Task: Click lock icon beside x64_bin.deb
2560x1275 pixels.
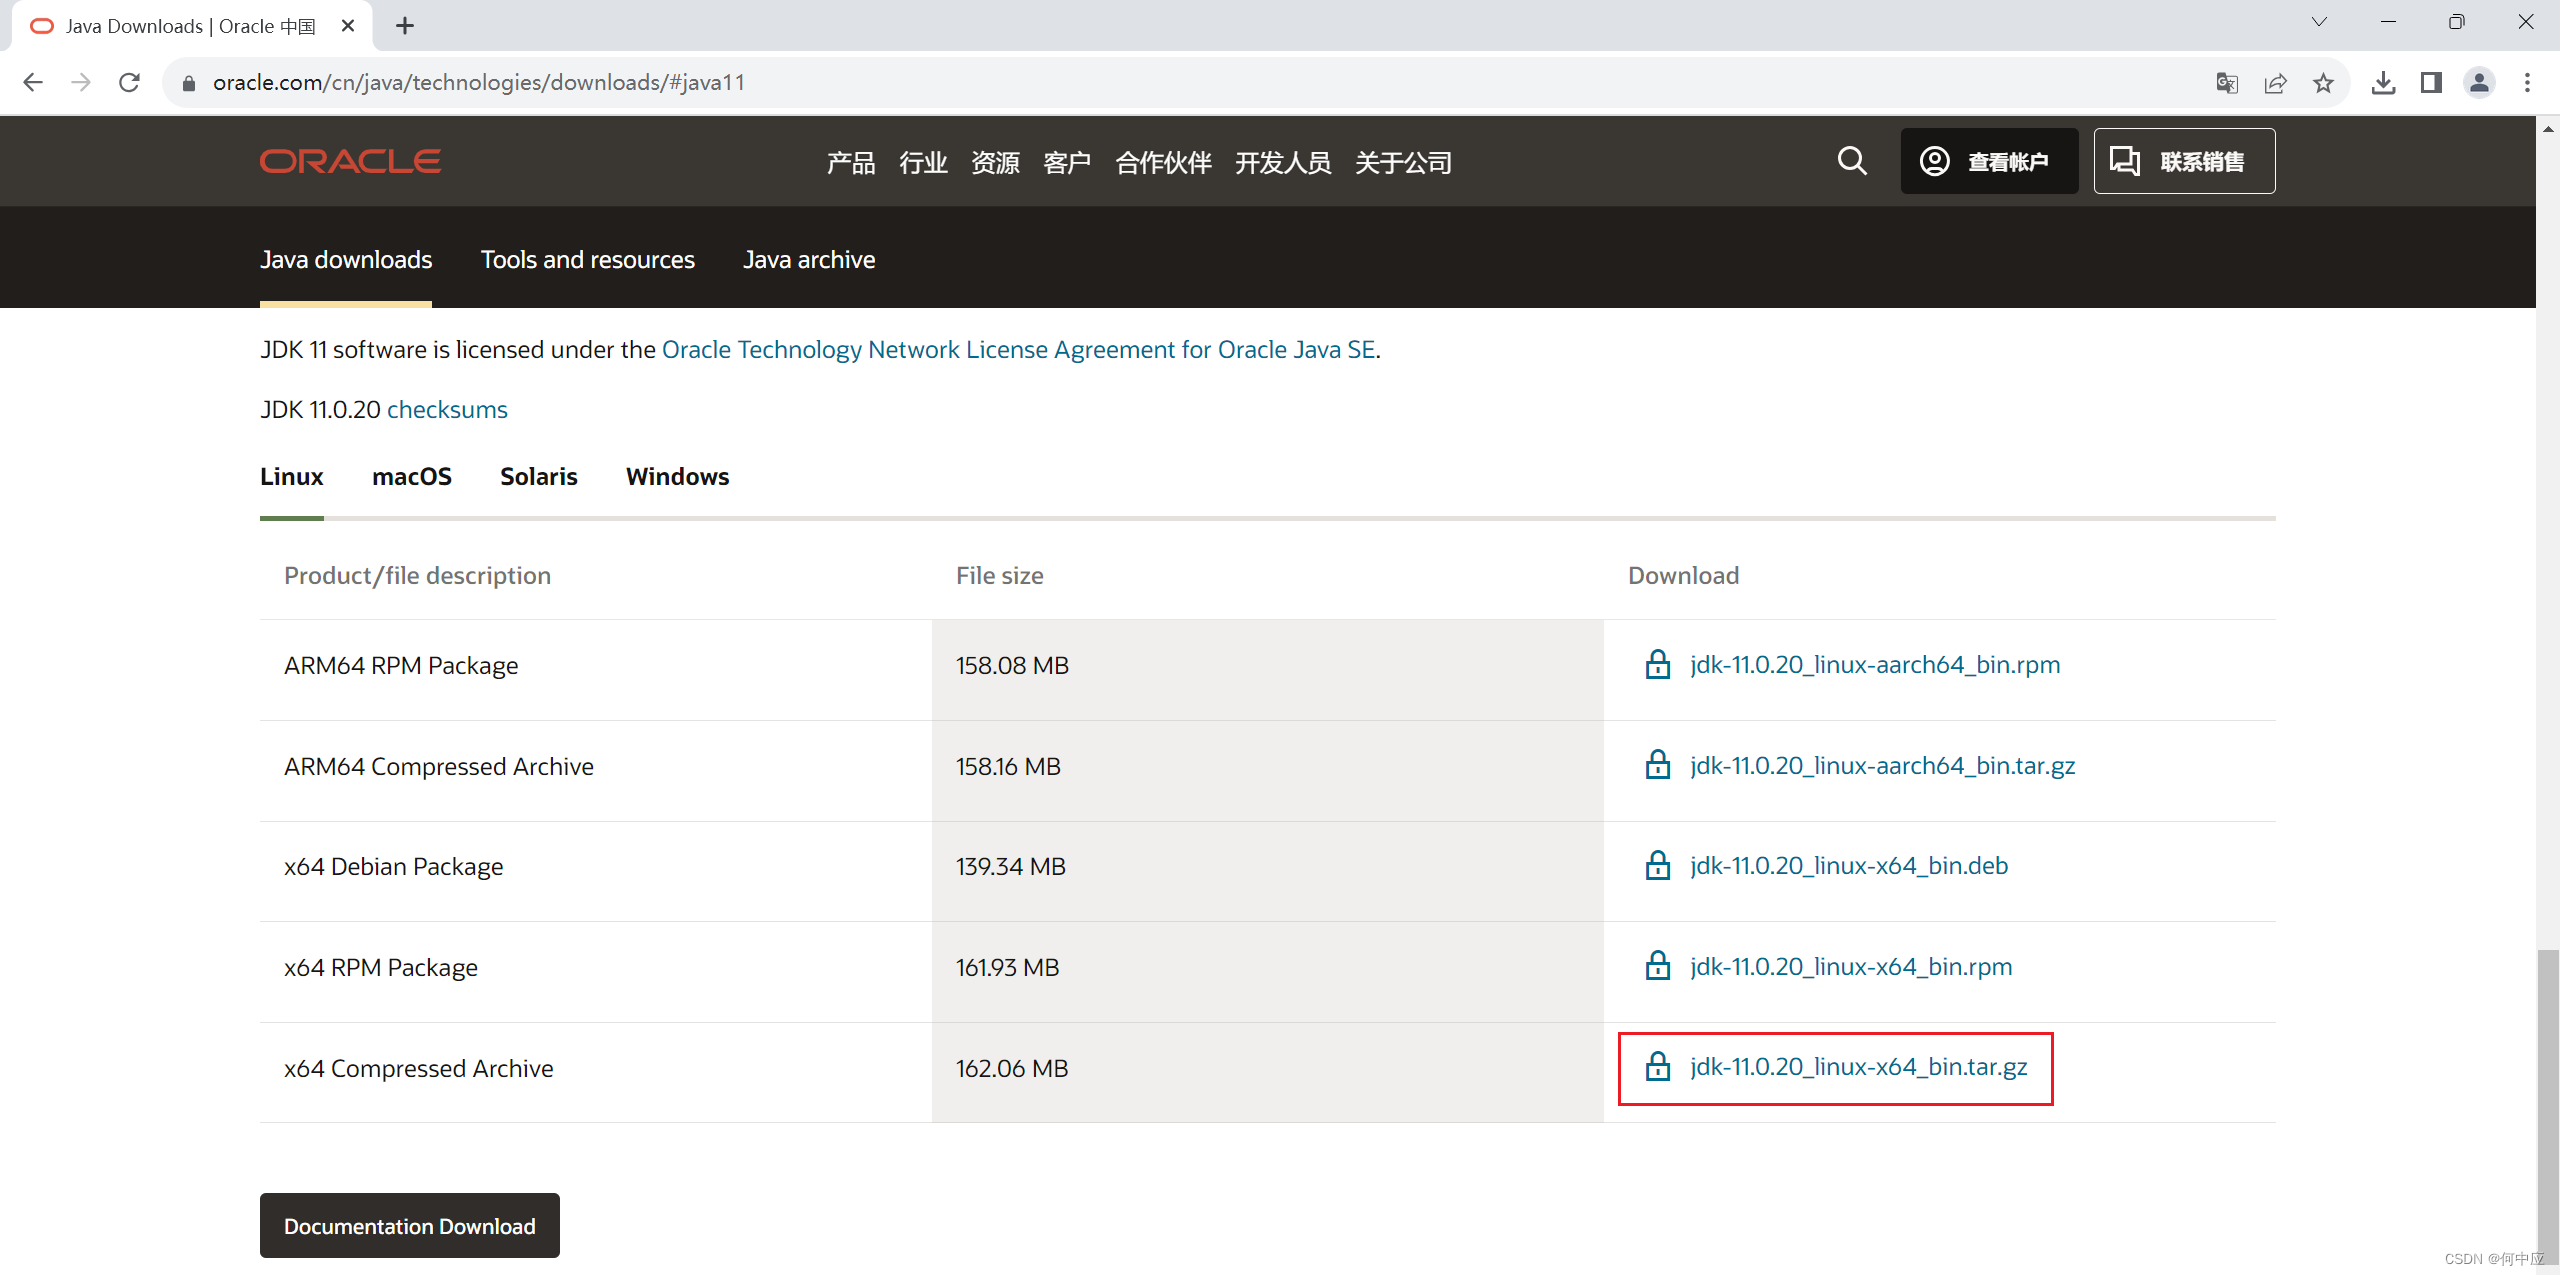Action: coord(1657,865)
